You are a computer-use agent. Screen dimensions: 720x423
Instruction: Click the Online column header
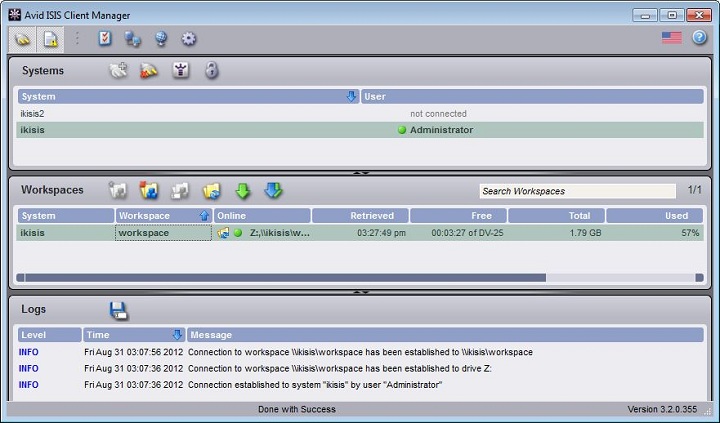coord(262,215)
